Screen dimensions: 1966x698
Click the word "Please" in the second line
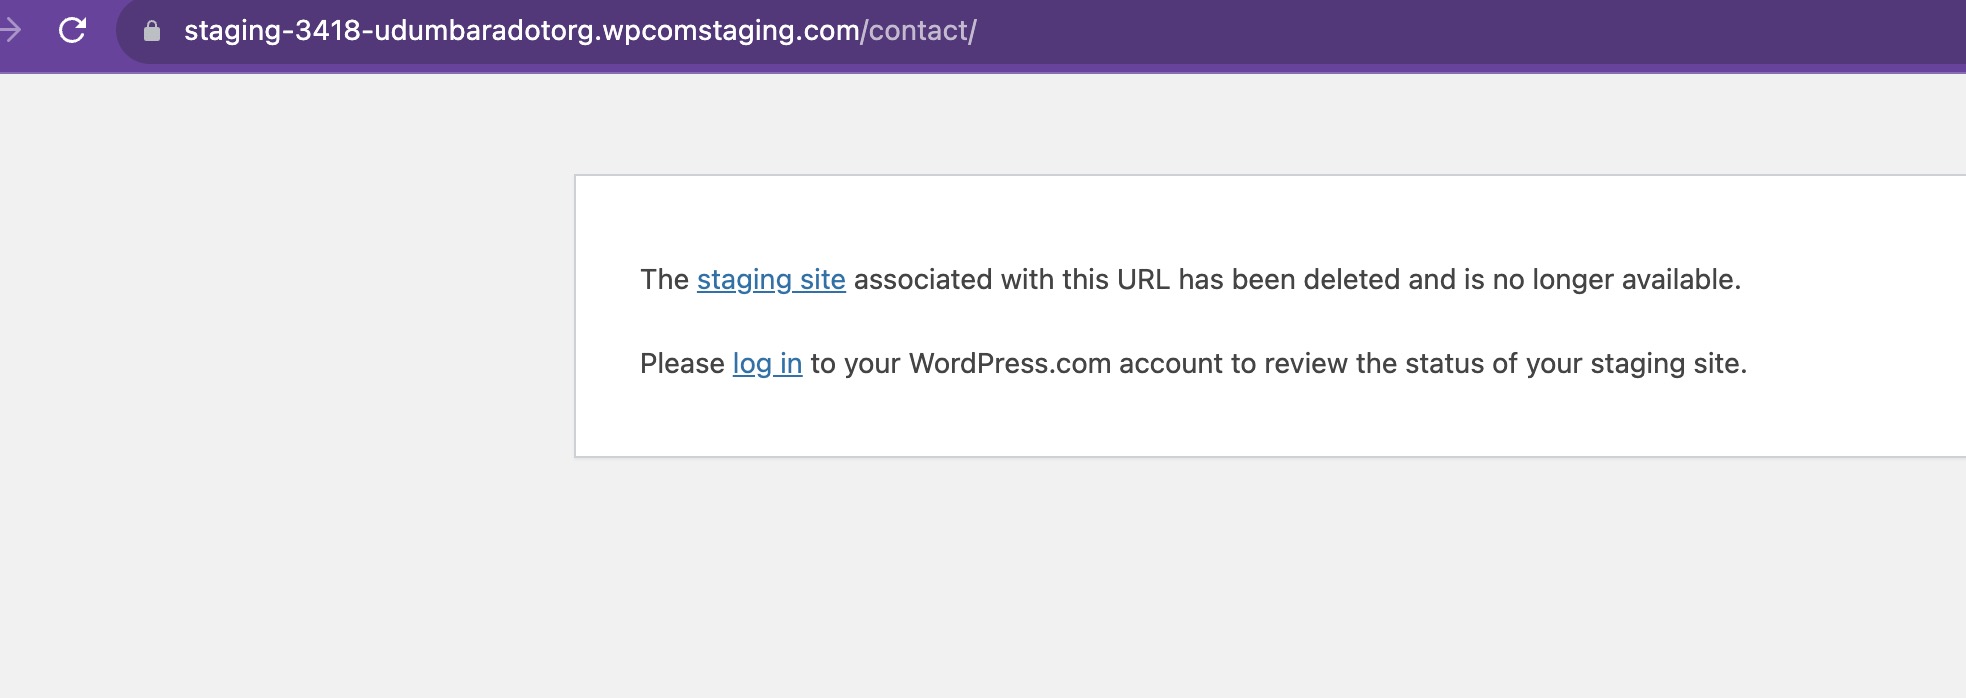[682, 364]
